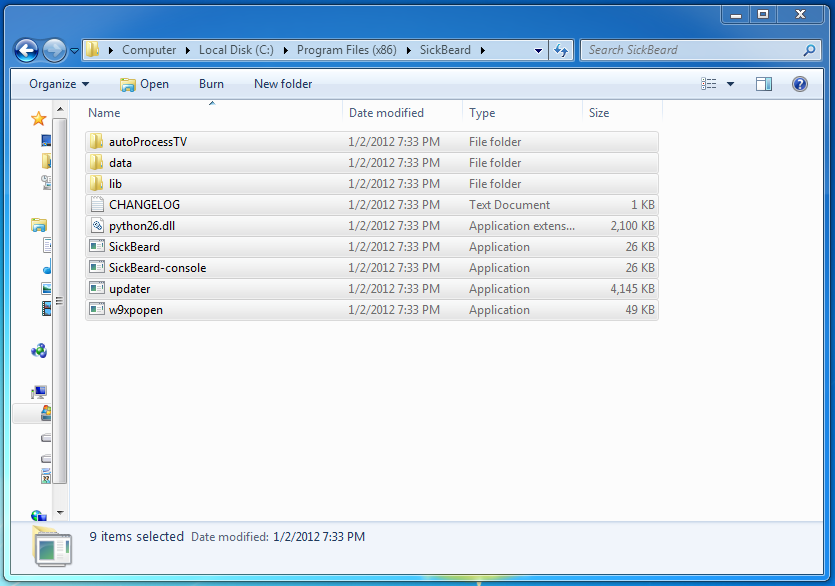The height and width of the screenshot is (586, 835).
Task: Click the CHANGELOG text document icon
Action: (97, 205)
